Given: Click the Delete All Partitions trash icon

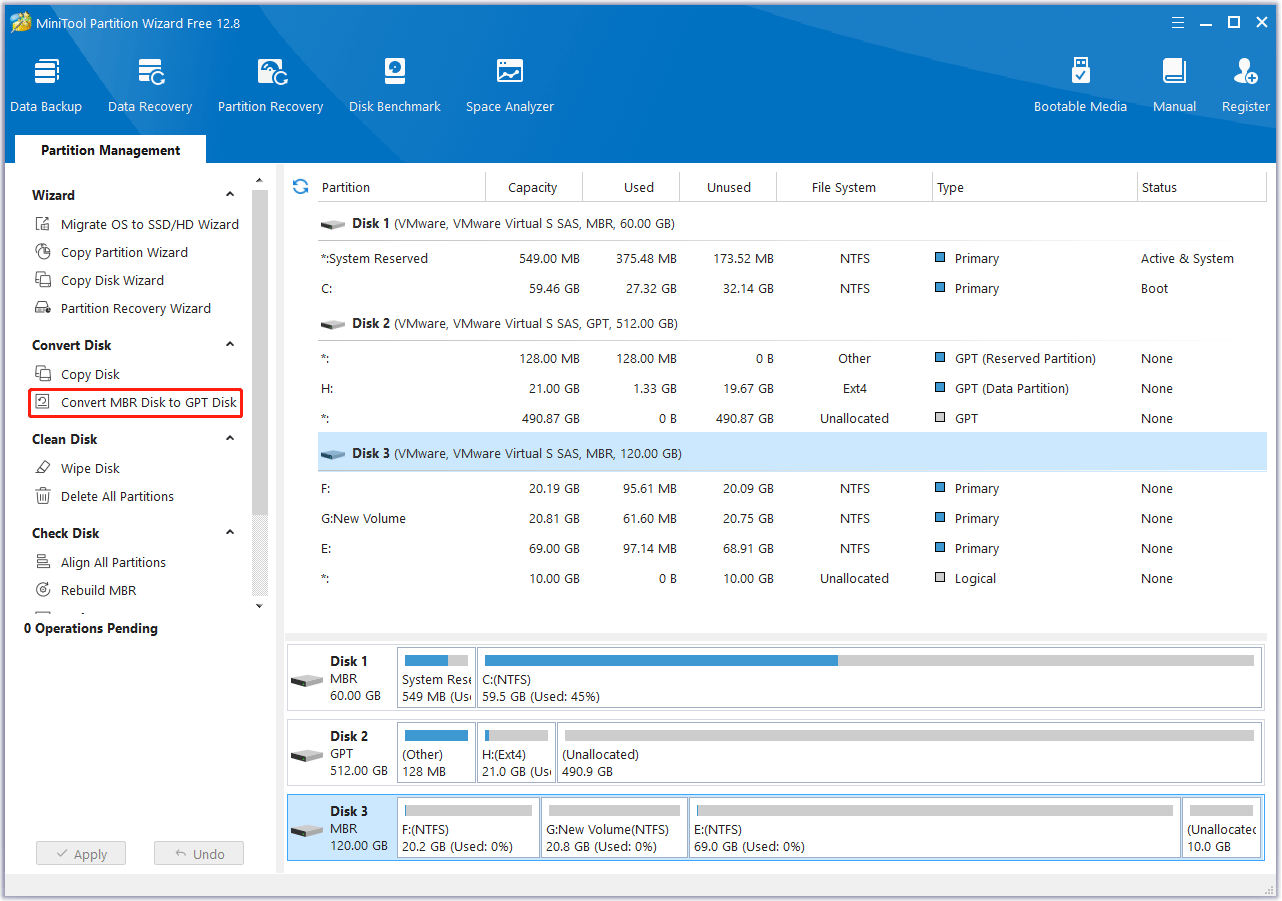Looking at the screenshot, I should 43,496.
